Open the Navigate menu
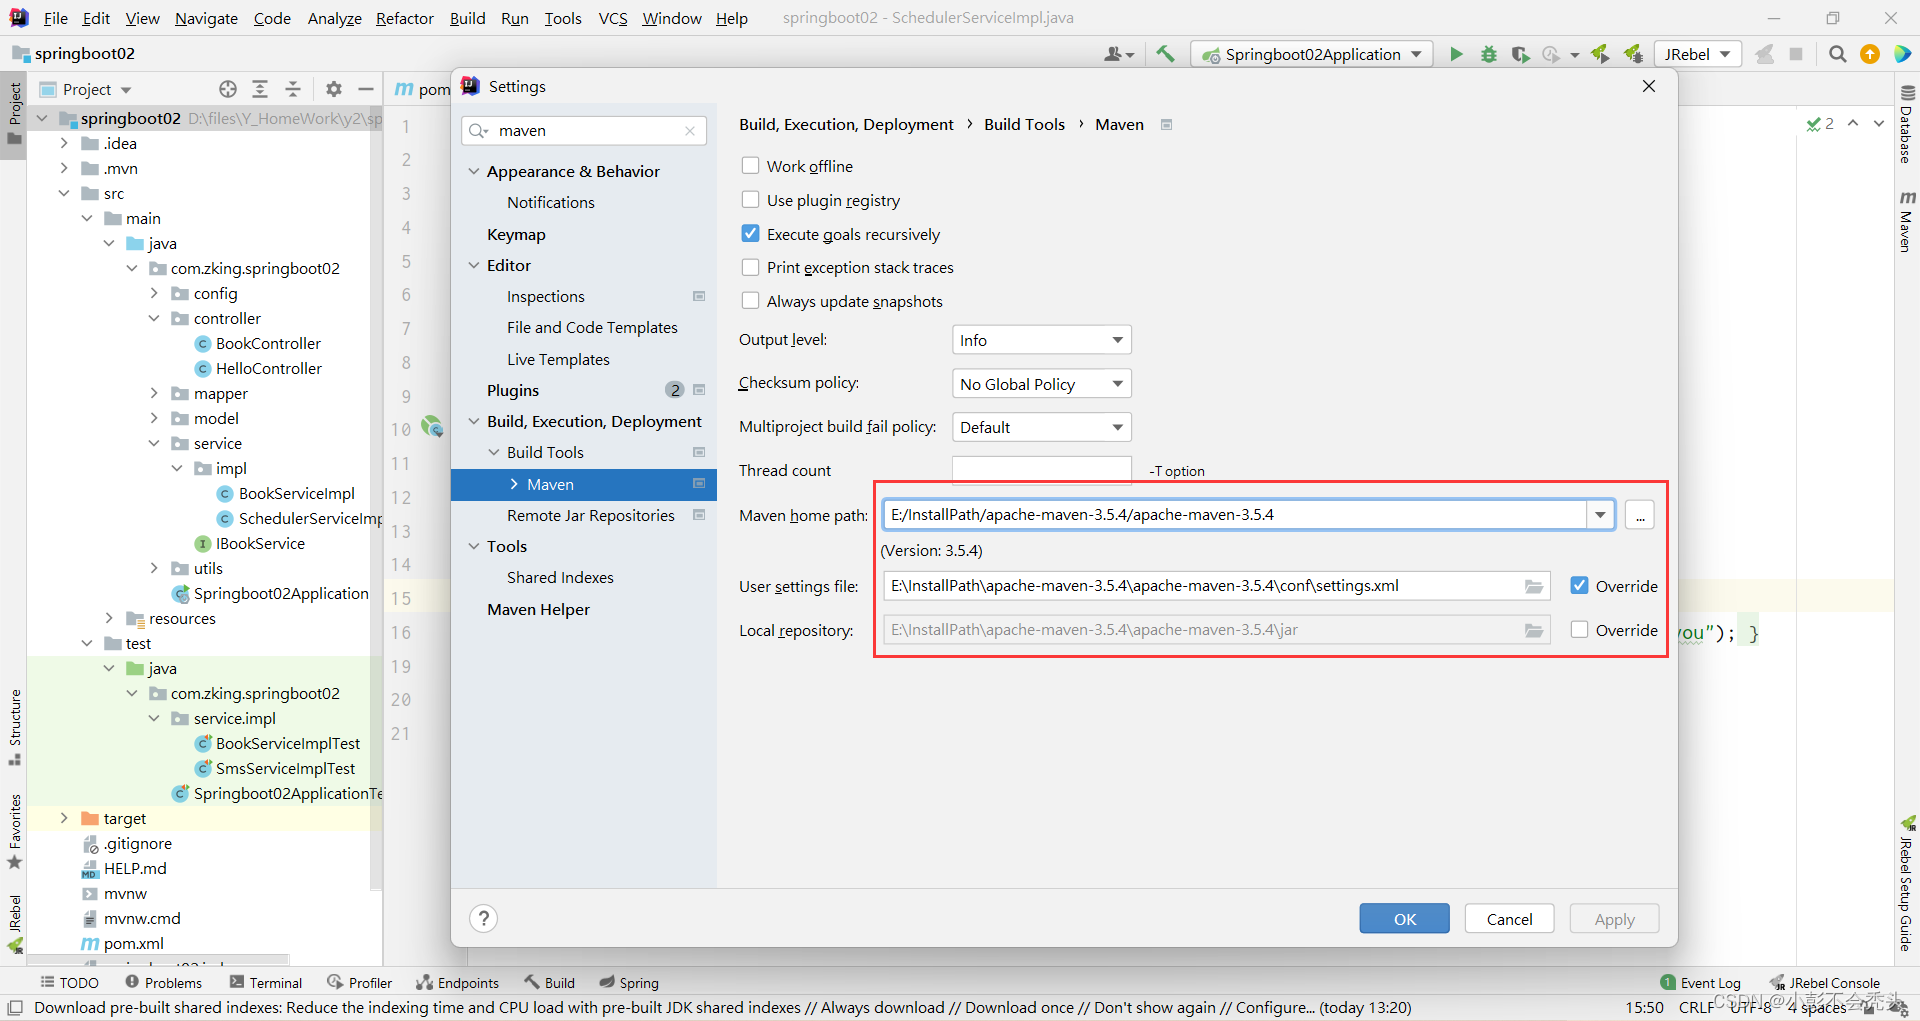 coord(206,18)
